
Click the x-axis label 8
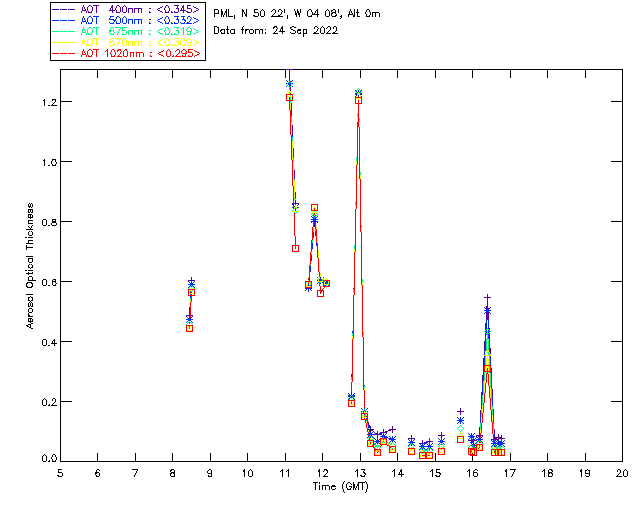click(173, 473)
